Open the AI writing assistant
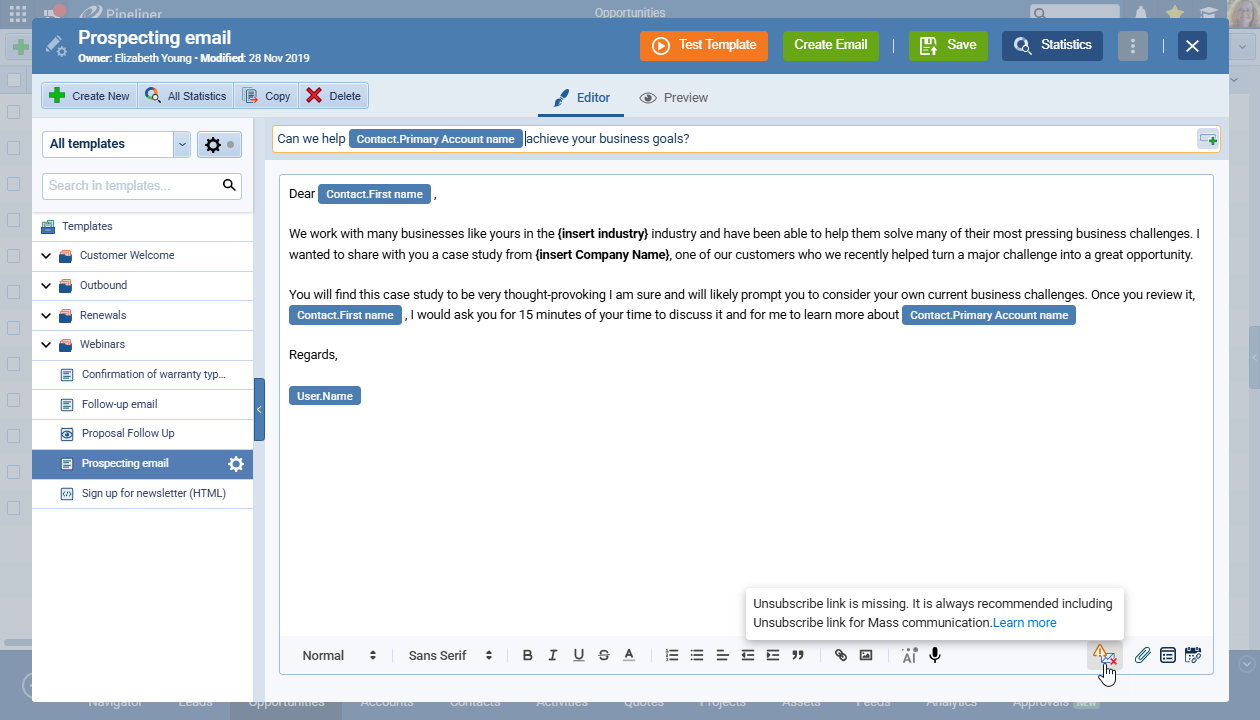This screenshot has width=1260, height=720. [x=909, y=655]
